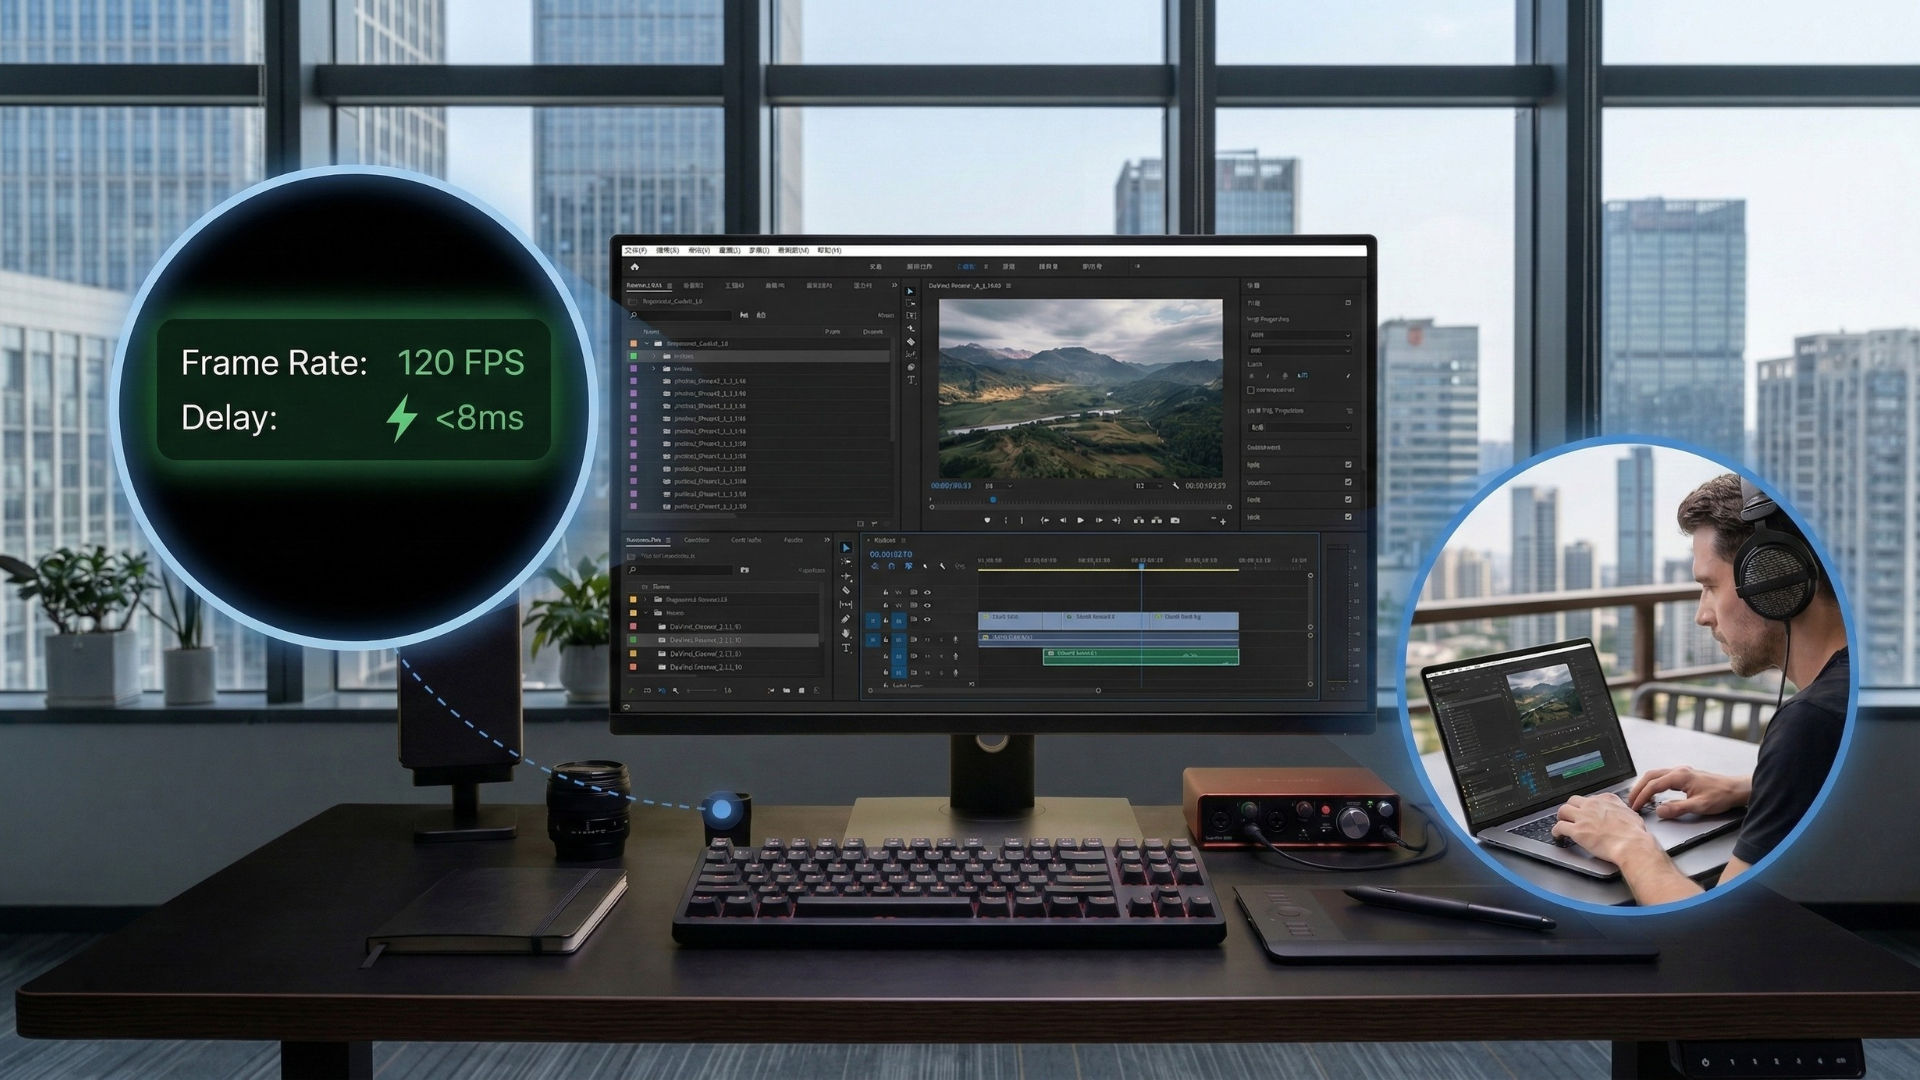
Task: Click the Add Marker icon below the preview
Action: [x=987, y=520]
